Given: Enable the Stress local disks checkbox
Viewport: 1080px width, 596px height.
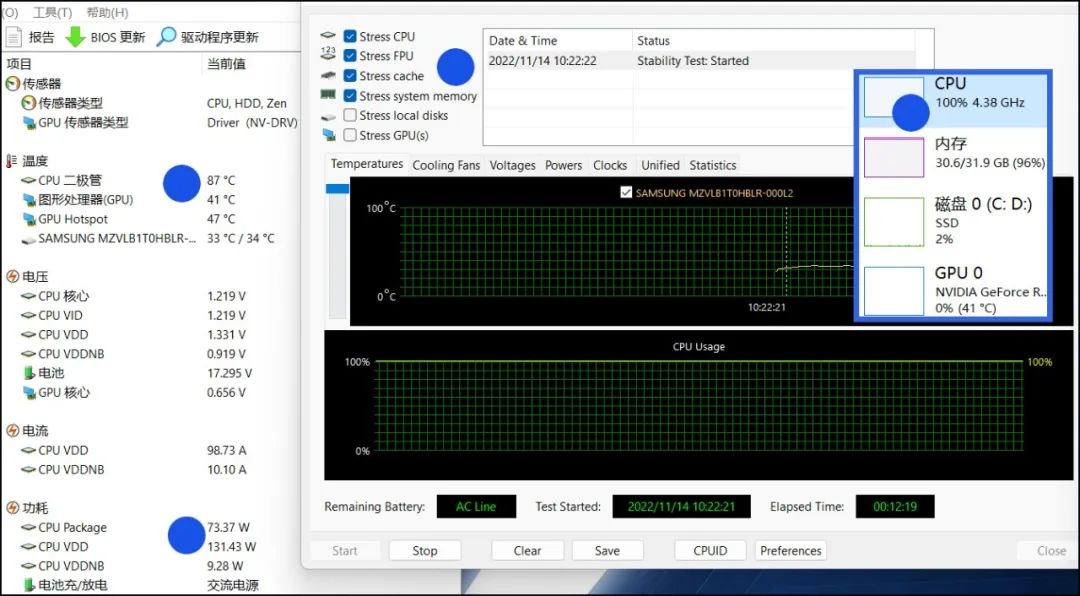Looking at the screenshot, I should click(x=350, y=115).
